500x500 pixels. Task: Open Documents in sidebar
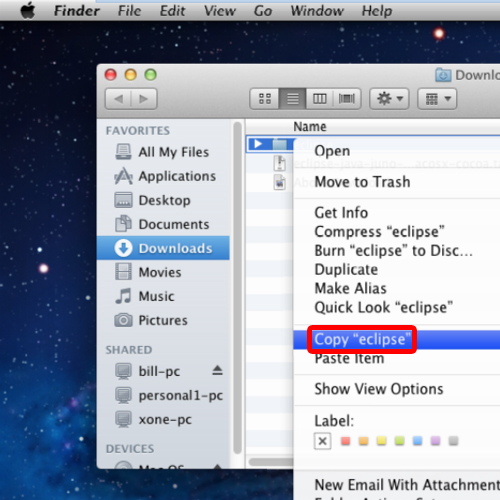[x=163, y=224]
